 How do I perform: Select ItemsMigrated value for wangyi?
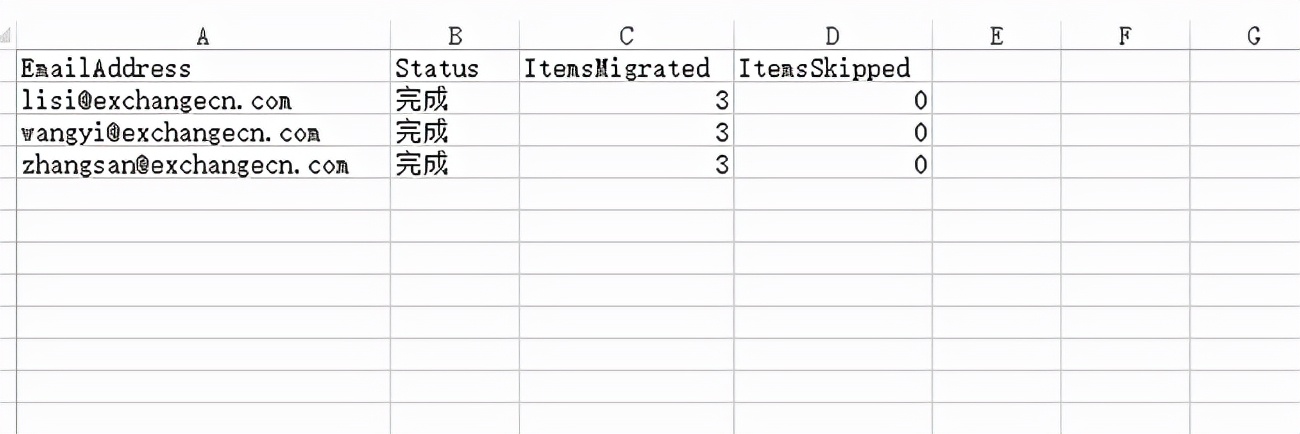[x=626, y=132]
